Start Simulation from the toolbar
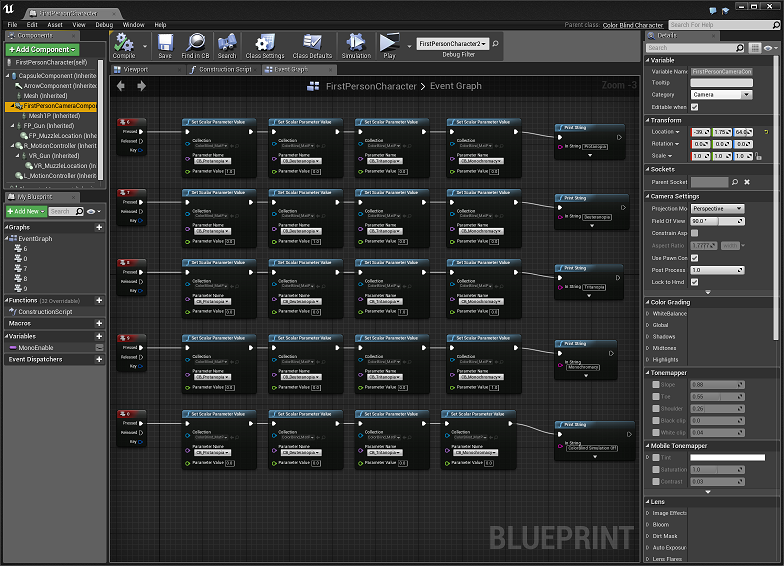Screen dimensions: 784x566 click(x=356, y=46)
